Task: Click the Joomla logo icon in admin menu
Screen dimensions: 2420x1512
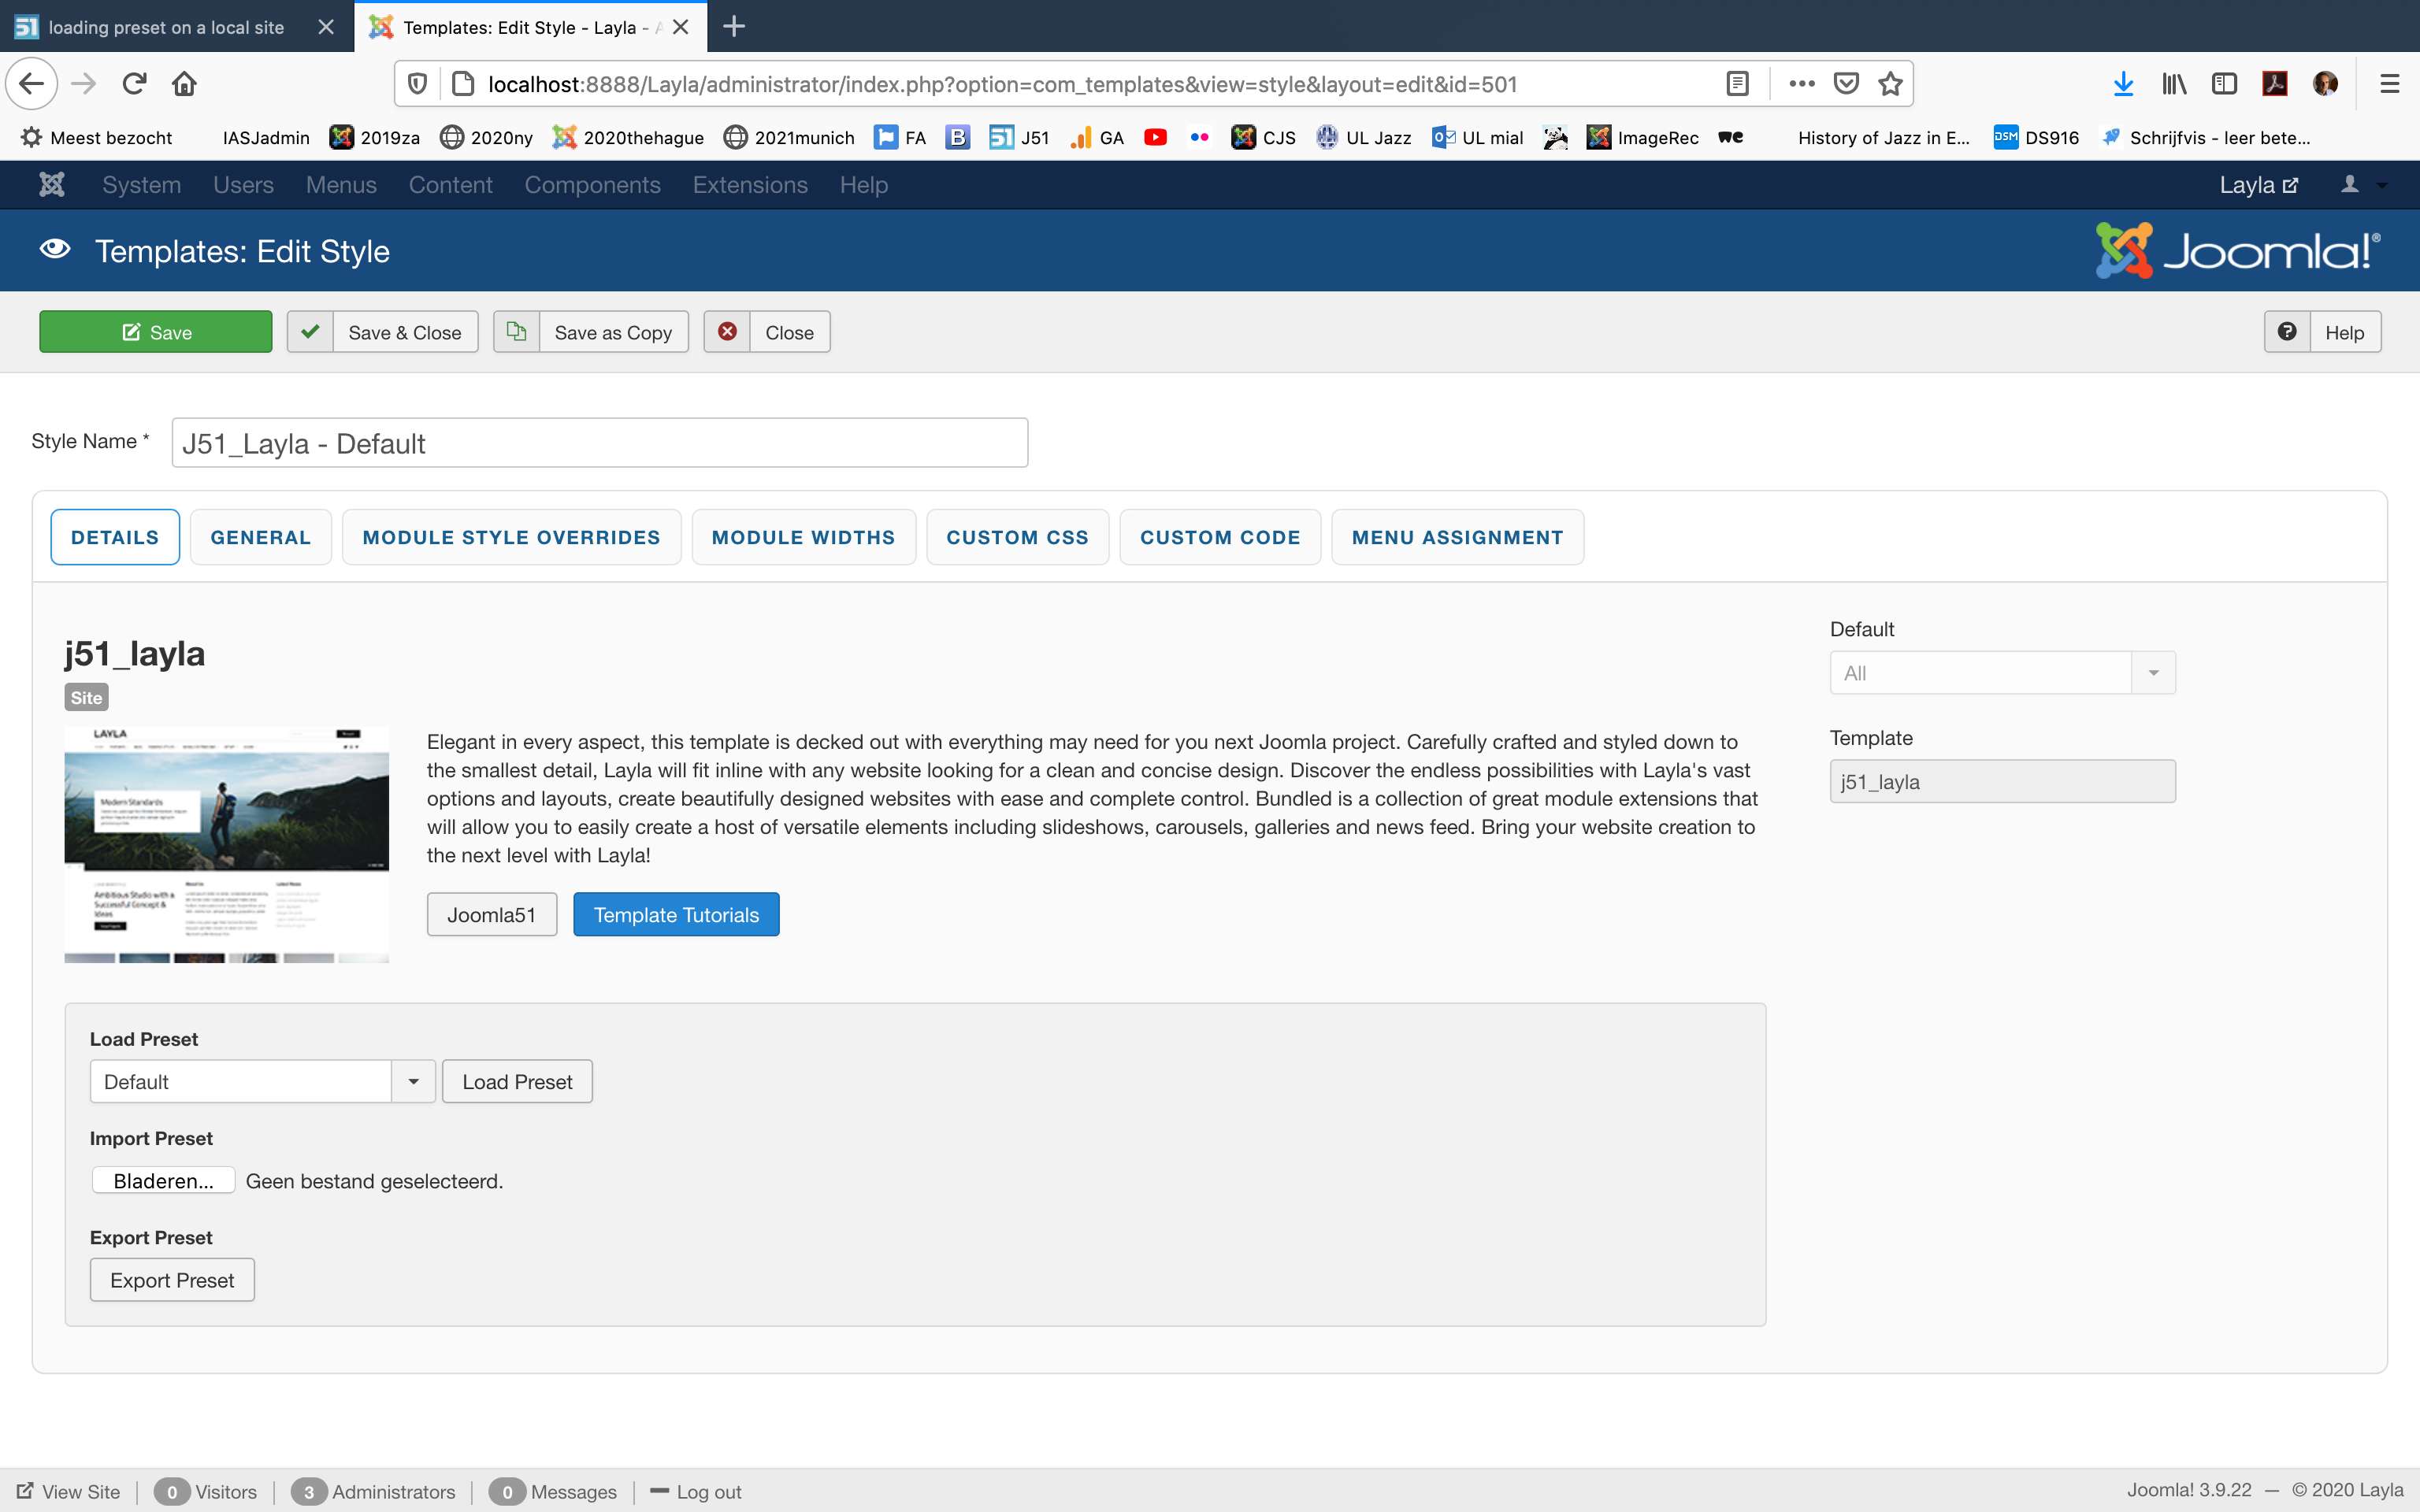Action: (52, 184)
